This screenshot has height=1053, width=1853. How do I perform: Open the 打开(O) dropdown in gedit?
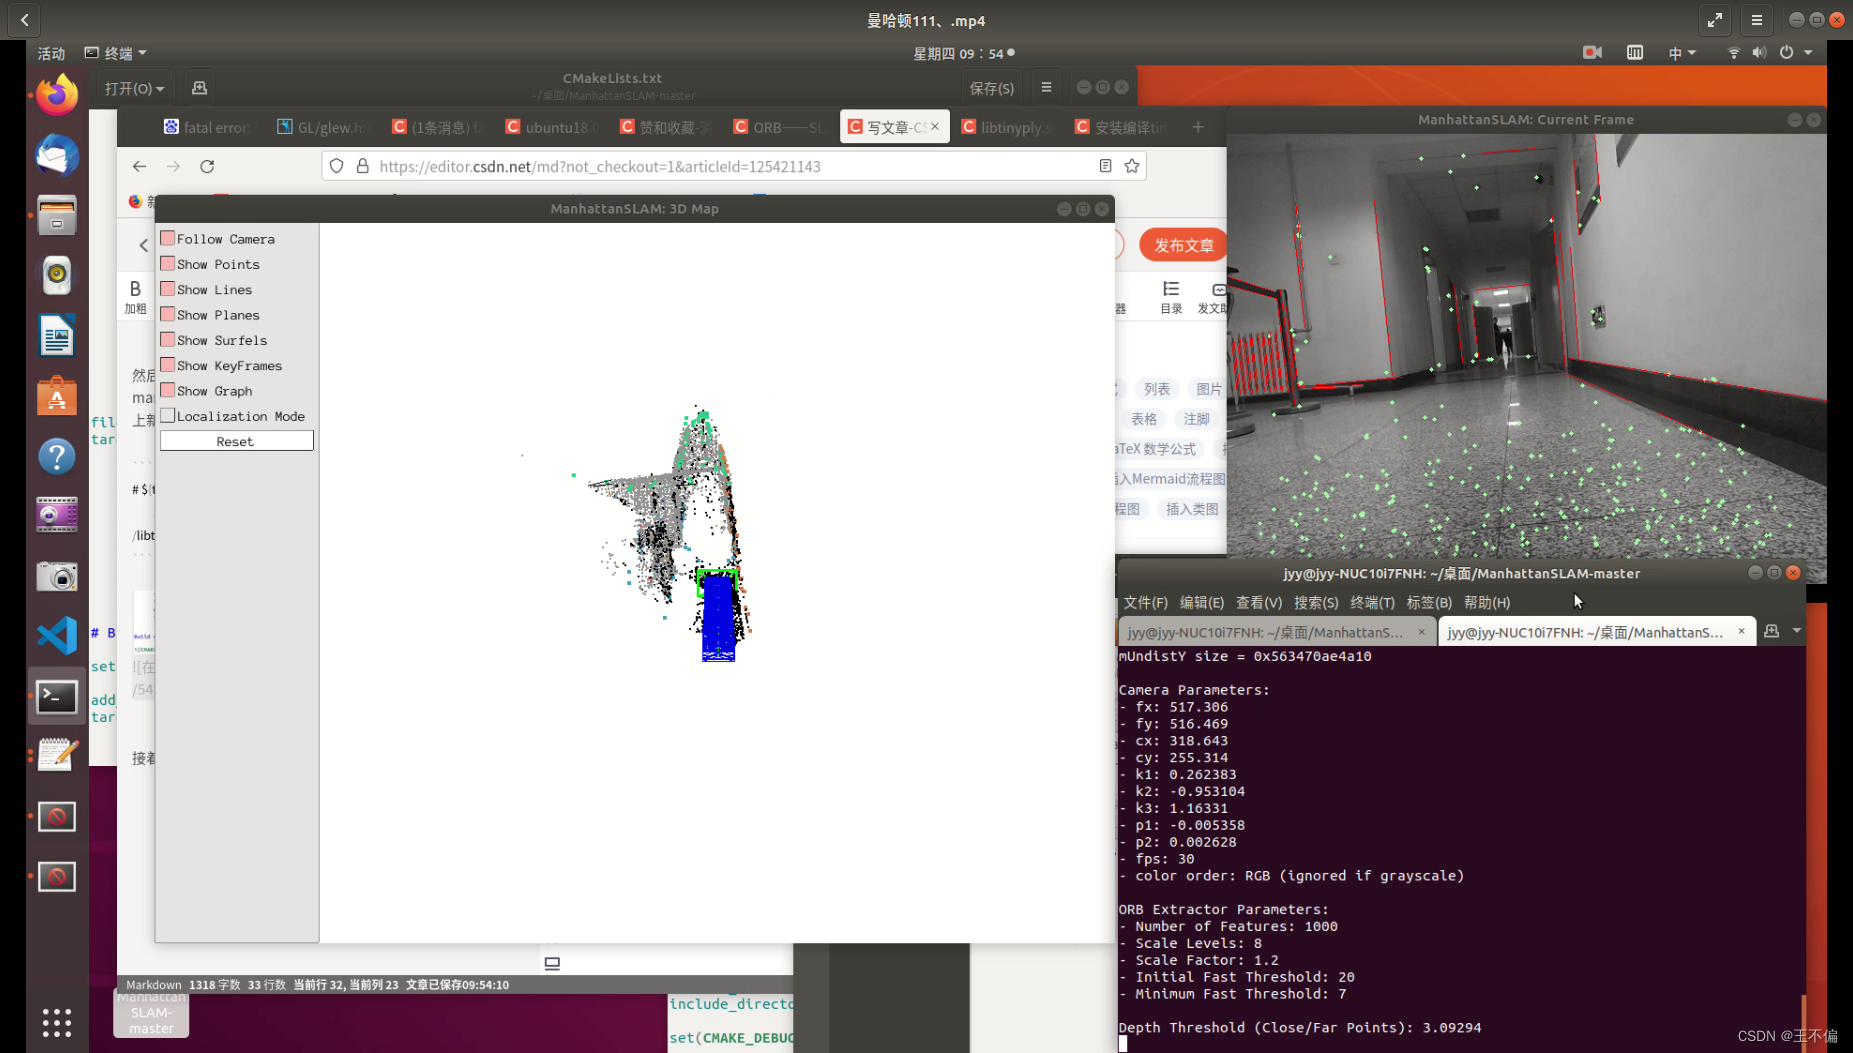[134, 88]
